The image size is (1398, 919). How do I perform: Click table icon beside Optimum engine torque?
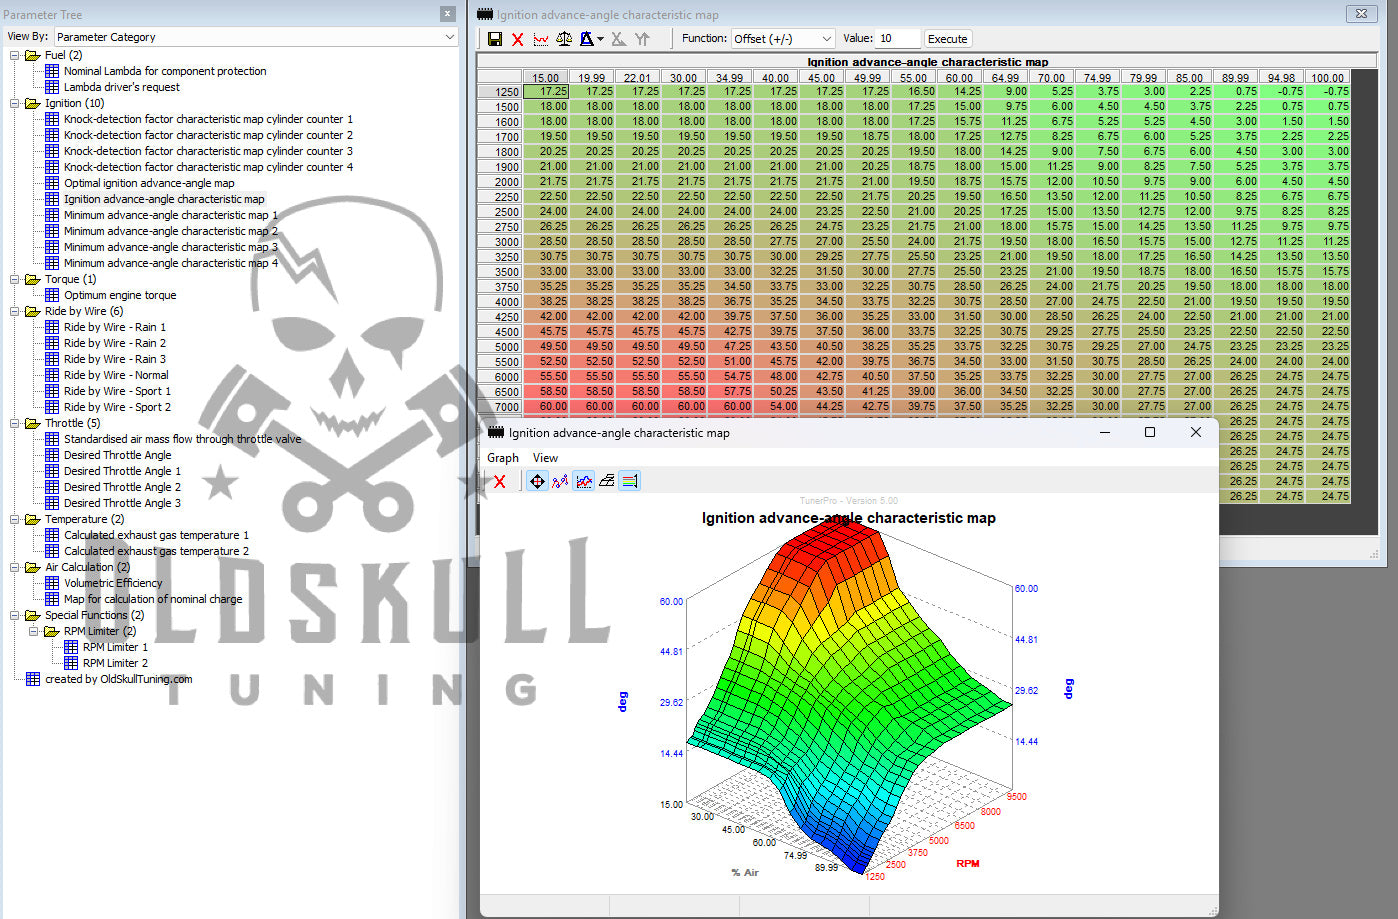point(52,295)
